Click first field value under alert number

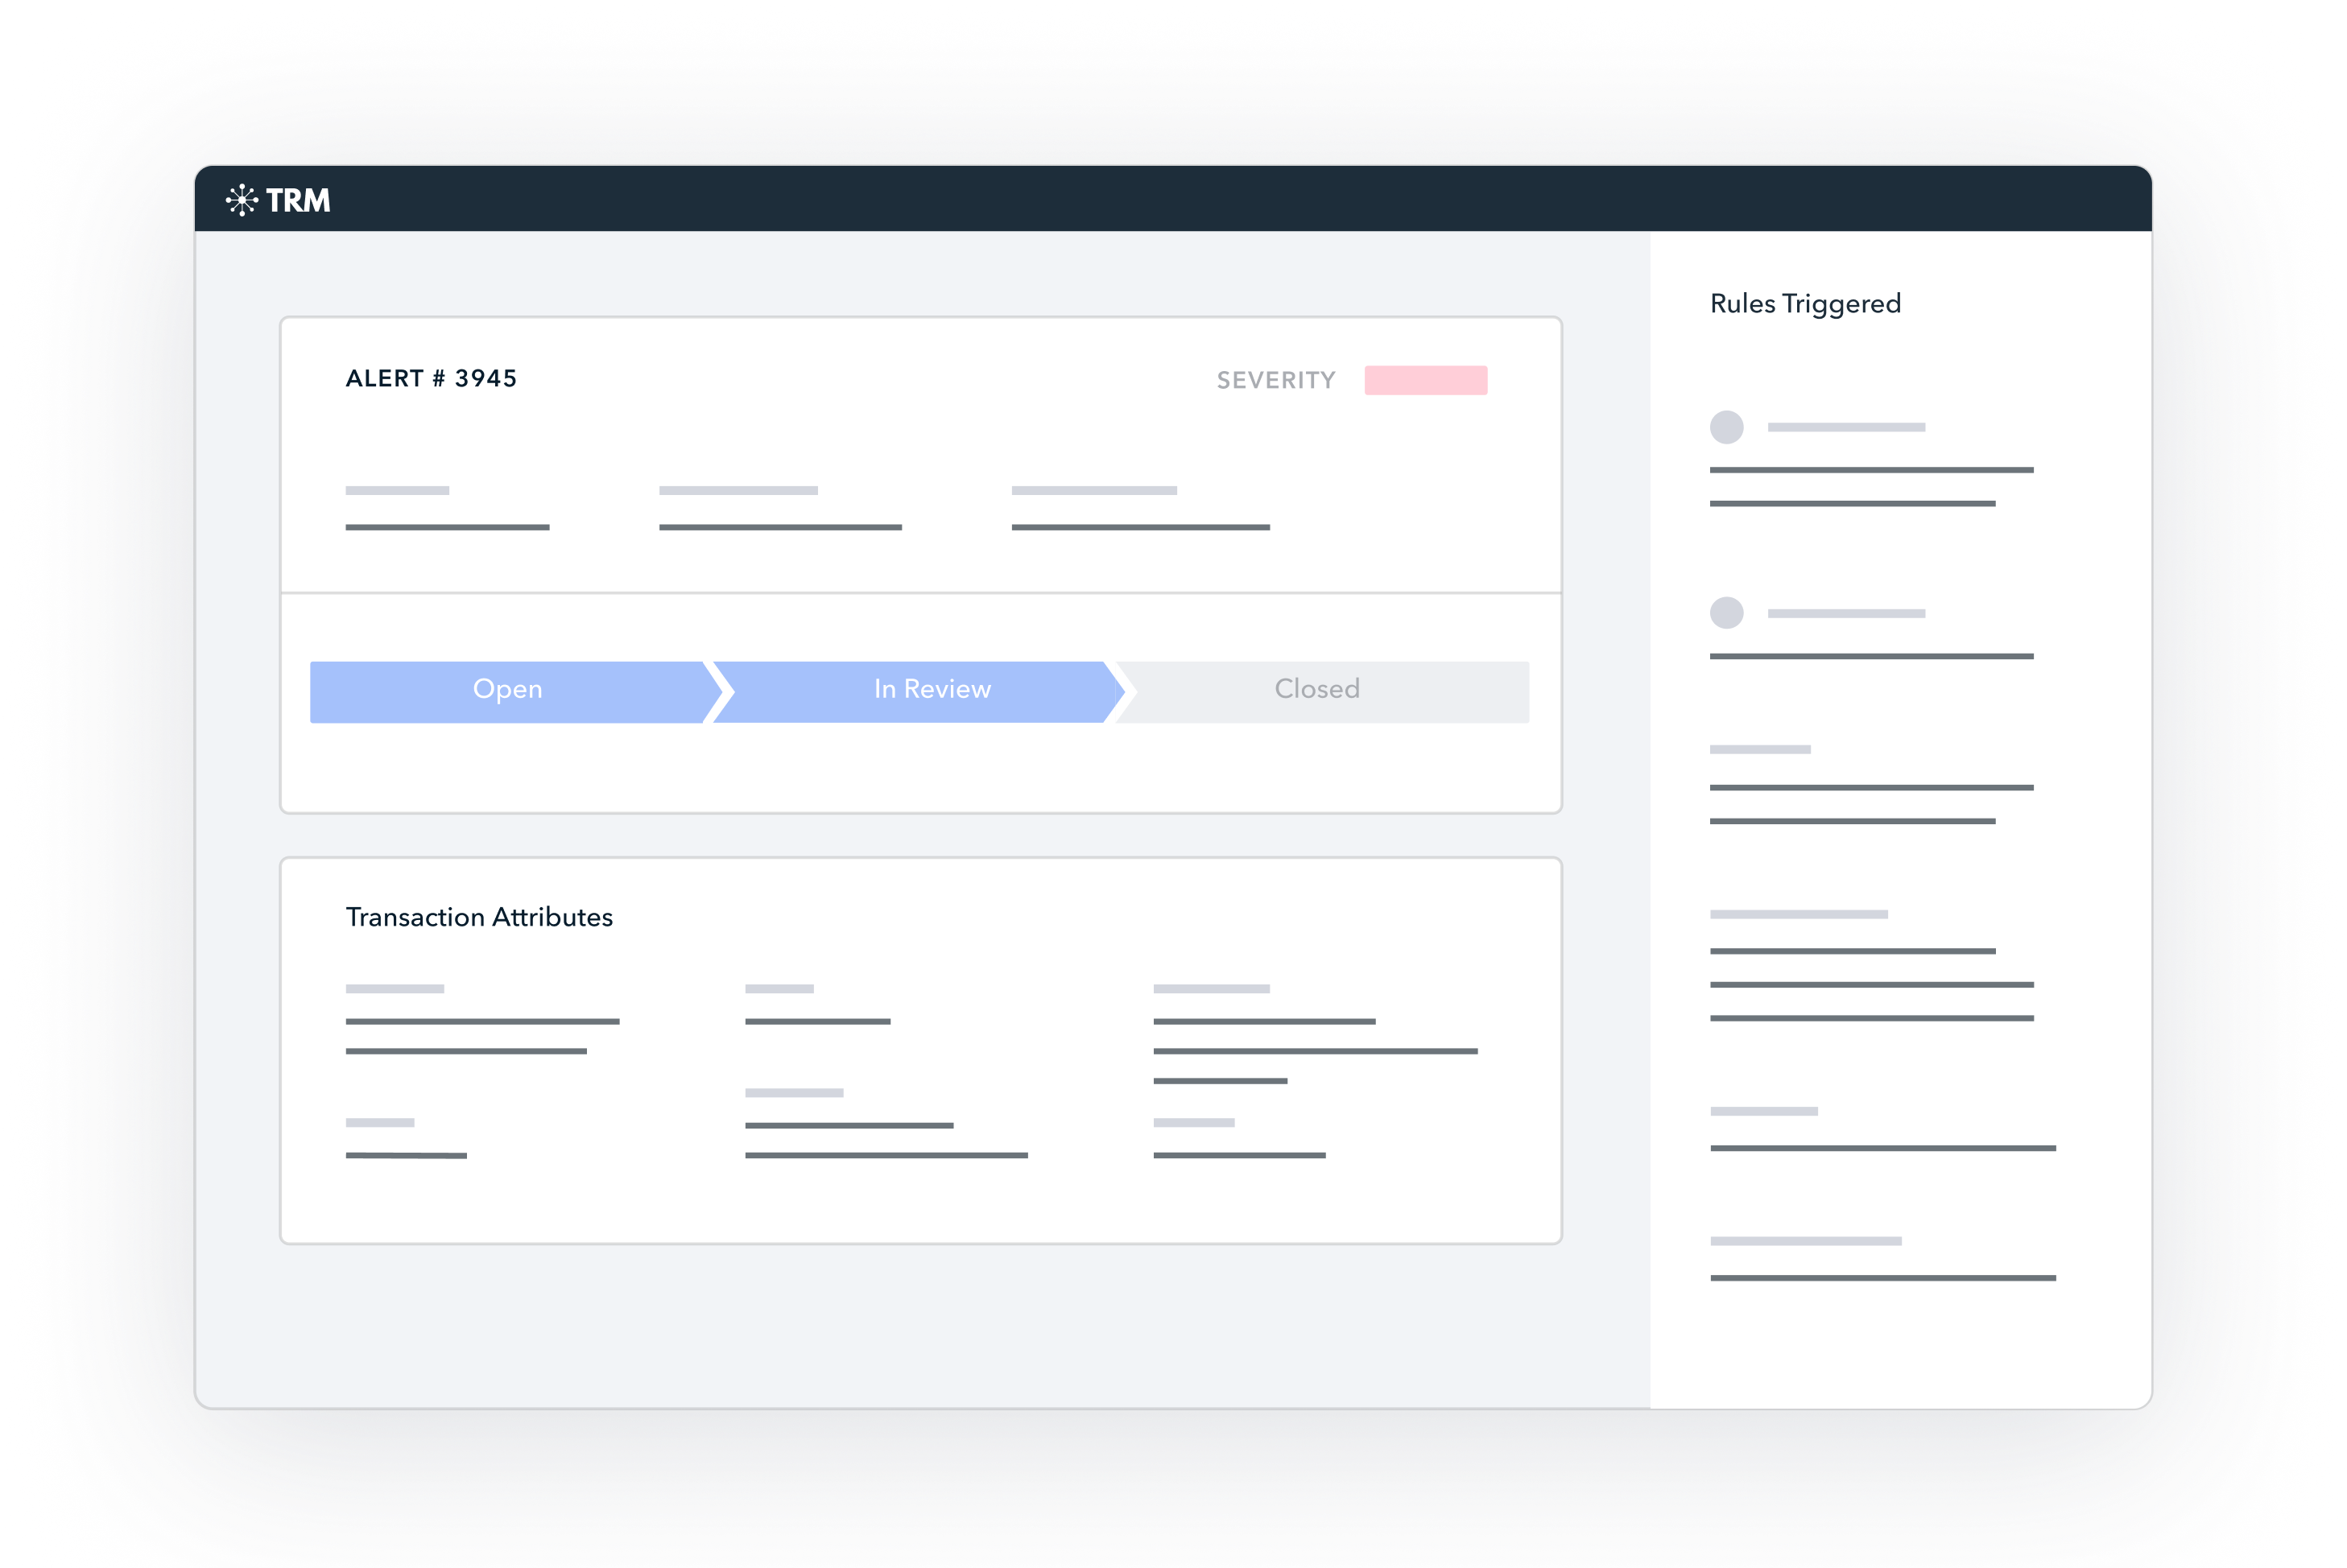point(447,527)
